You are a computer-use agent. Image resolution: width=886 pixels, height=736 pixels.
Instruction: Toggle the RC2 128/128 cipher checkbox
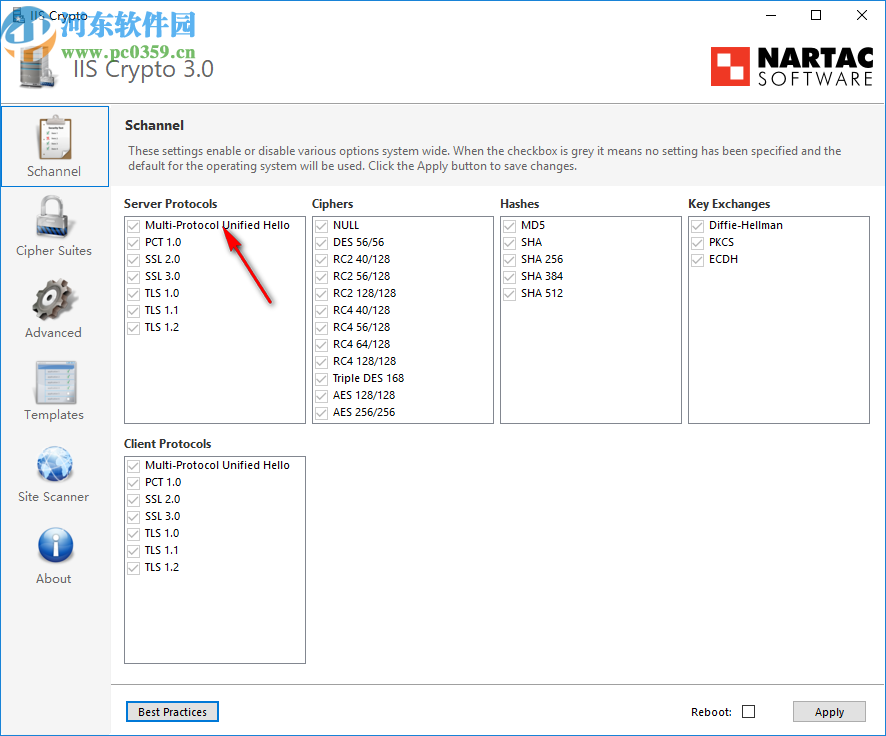click(x=322, y=294)
